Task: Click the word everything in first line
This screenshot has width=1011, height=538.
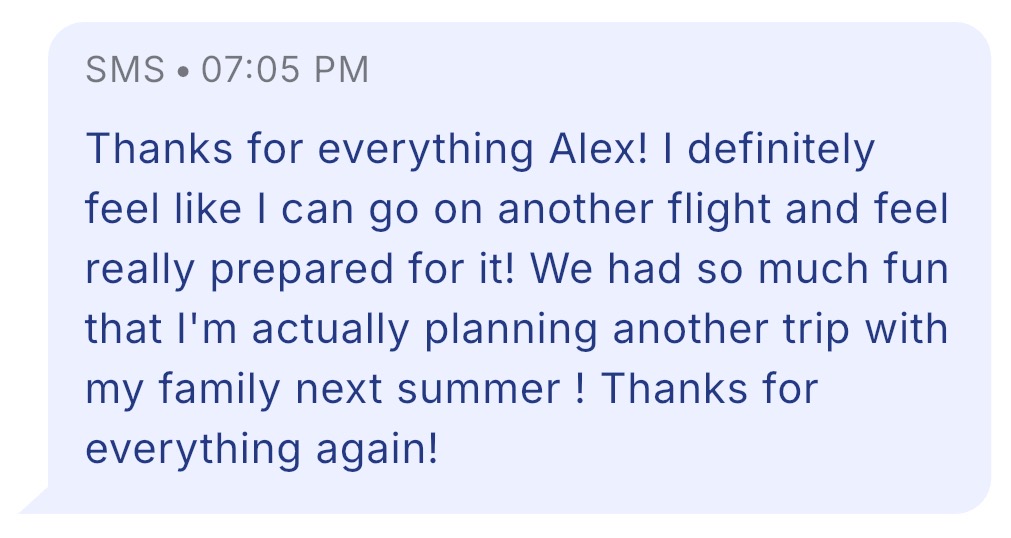Action: pos(426,150)
